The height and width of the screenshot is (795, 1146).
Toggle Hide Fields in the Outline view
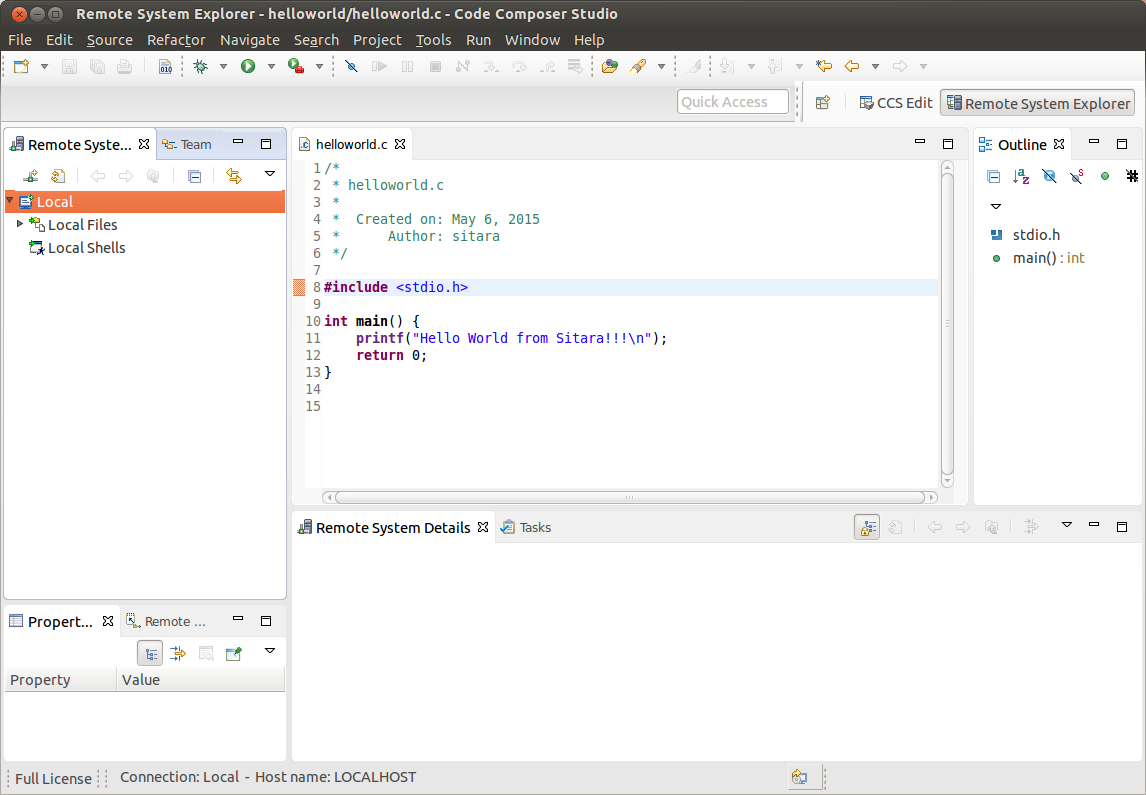coord(1049,177)
